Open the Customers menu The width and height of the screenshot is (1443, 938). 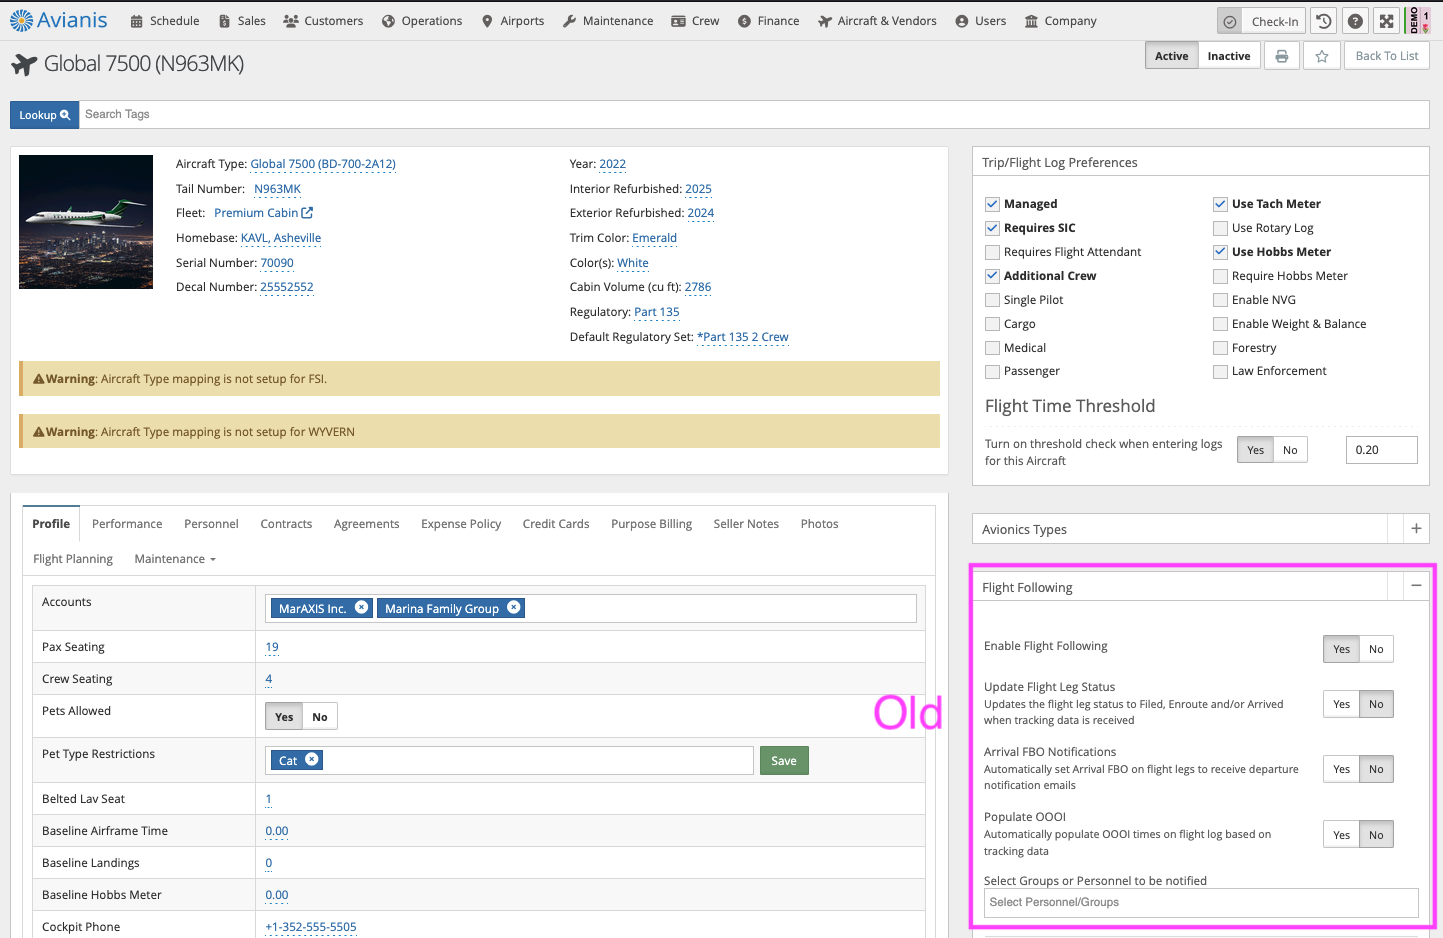[x=323, y=21]
